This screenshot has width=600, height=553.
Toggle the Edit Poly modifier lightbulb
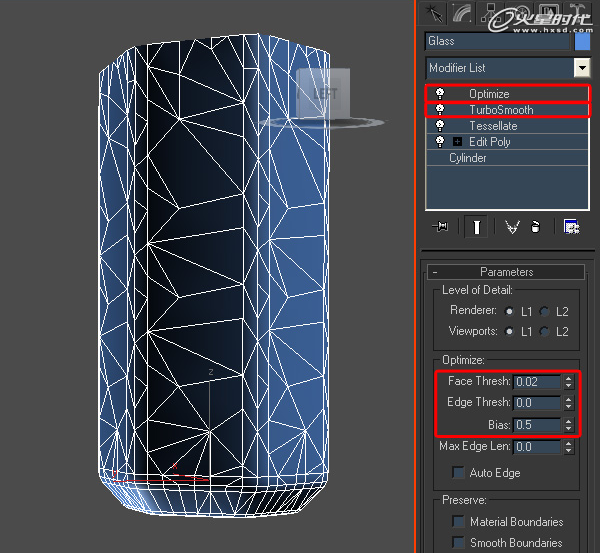point(440,142)
